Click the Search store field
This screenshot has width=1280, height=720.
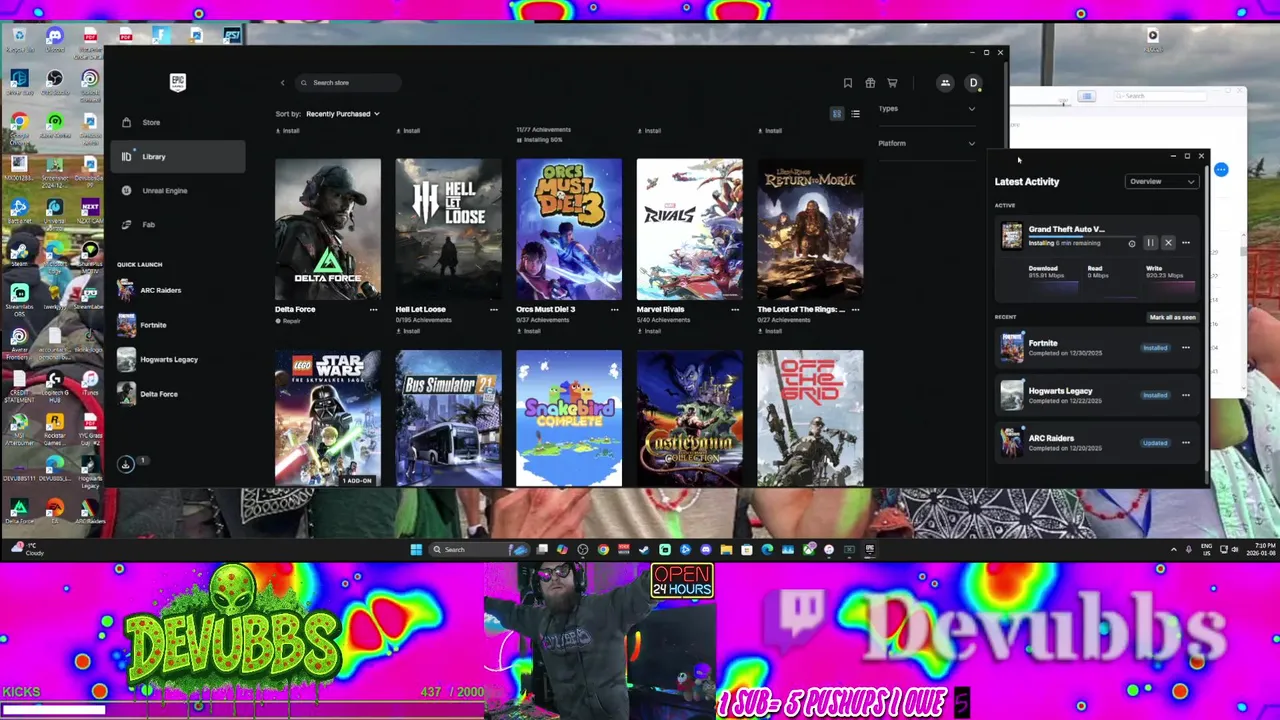click(348, 83)
